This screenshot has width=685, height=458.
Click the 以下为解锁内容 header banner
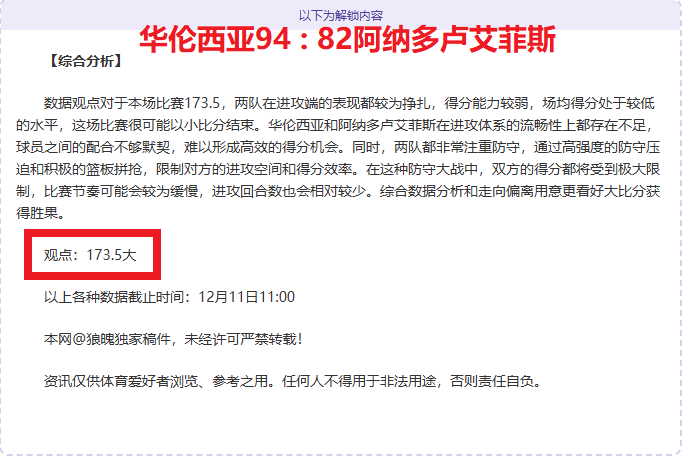341,16
